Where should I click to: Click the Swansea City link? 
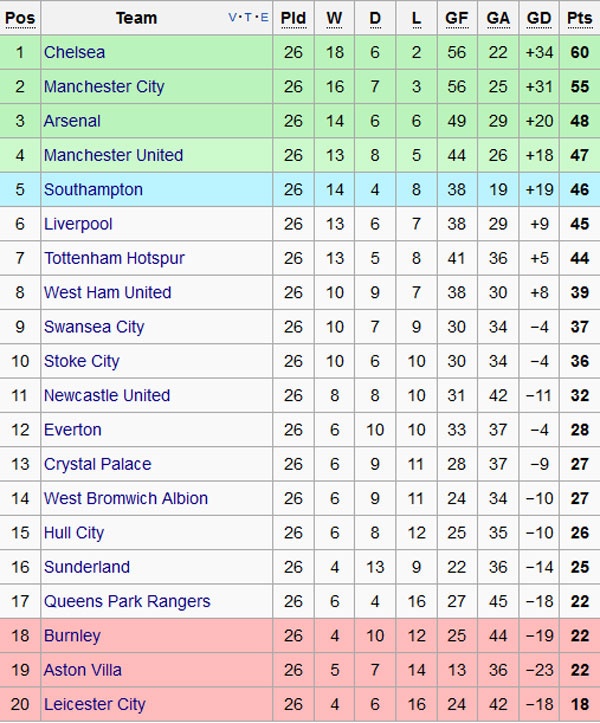click(x=94, y=327)
